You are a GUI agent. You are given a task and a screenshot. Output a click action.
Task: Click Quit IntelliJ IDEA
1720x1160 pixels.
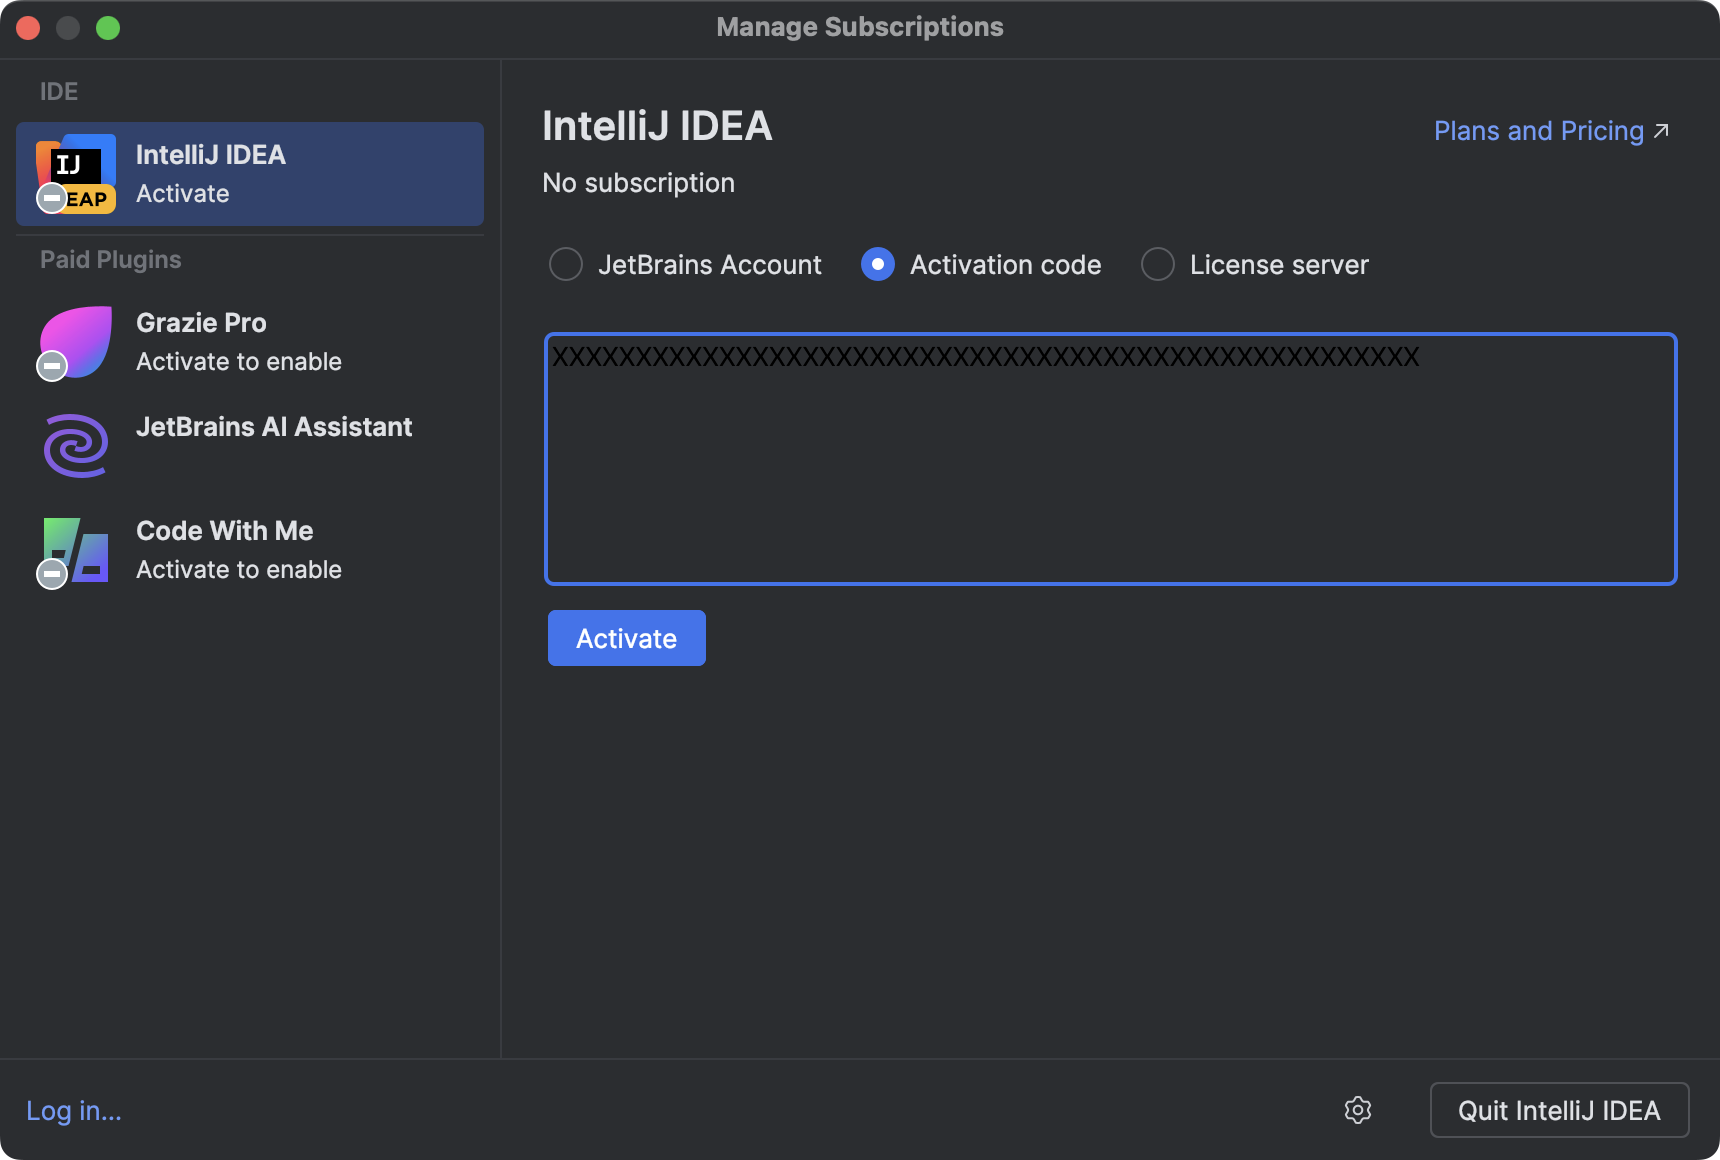click(x=1559, y=1110)
